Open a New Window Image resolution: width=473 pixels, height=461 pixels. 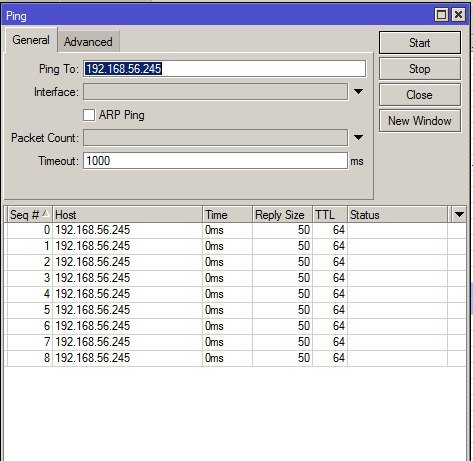pos(420,121)
